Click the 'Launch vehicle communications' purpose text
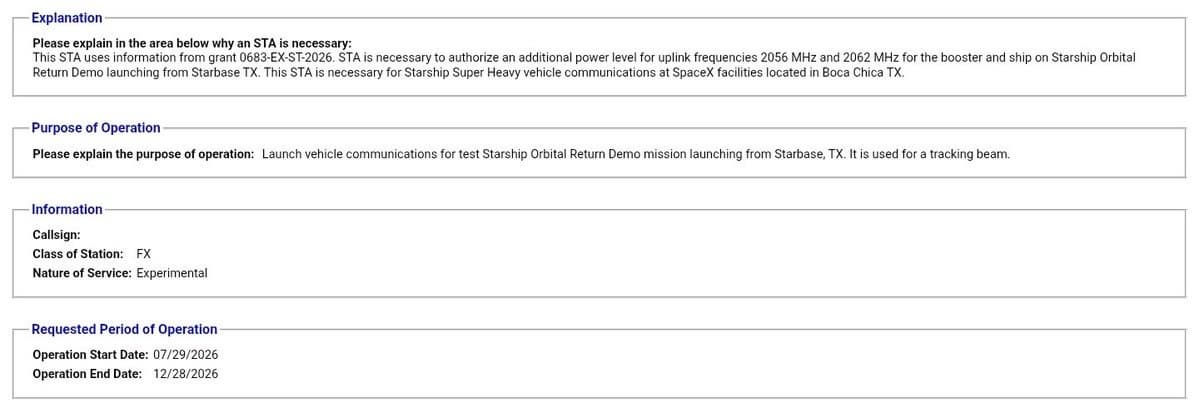 (x=339, y=154)
